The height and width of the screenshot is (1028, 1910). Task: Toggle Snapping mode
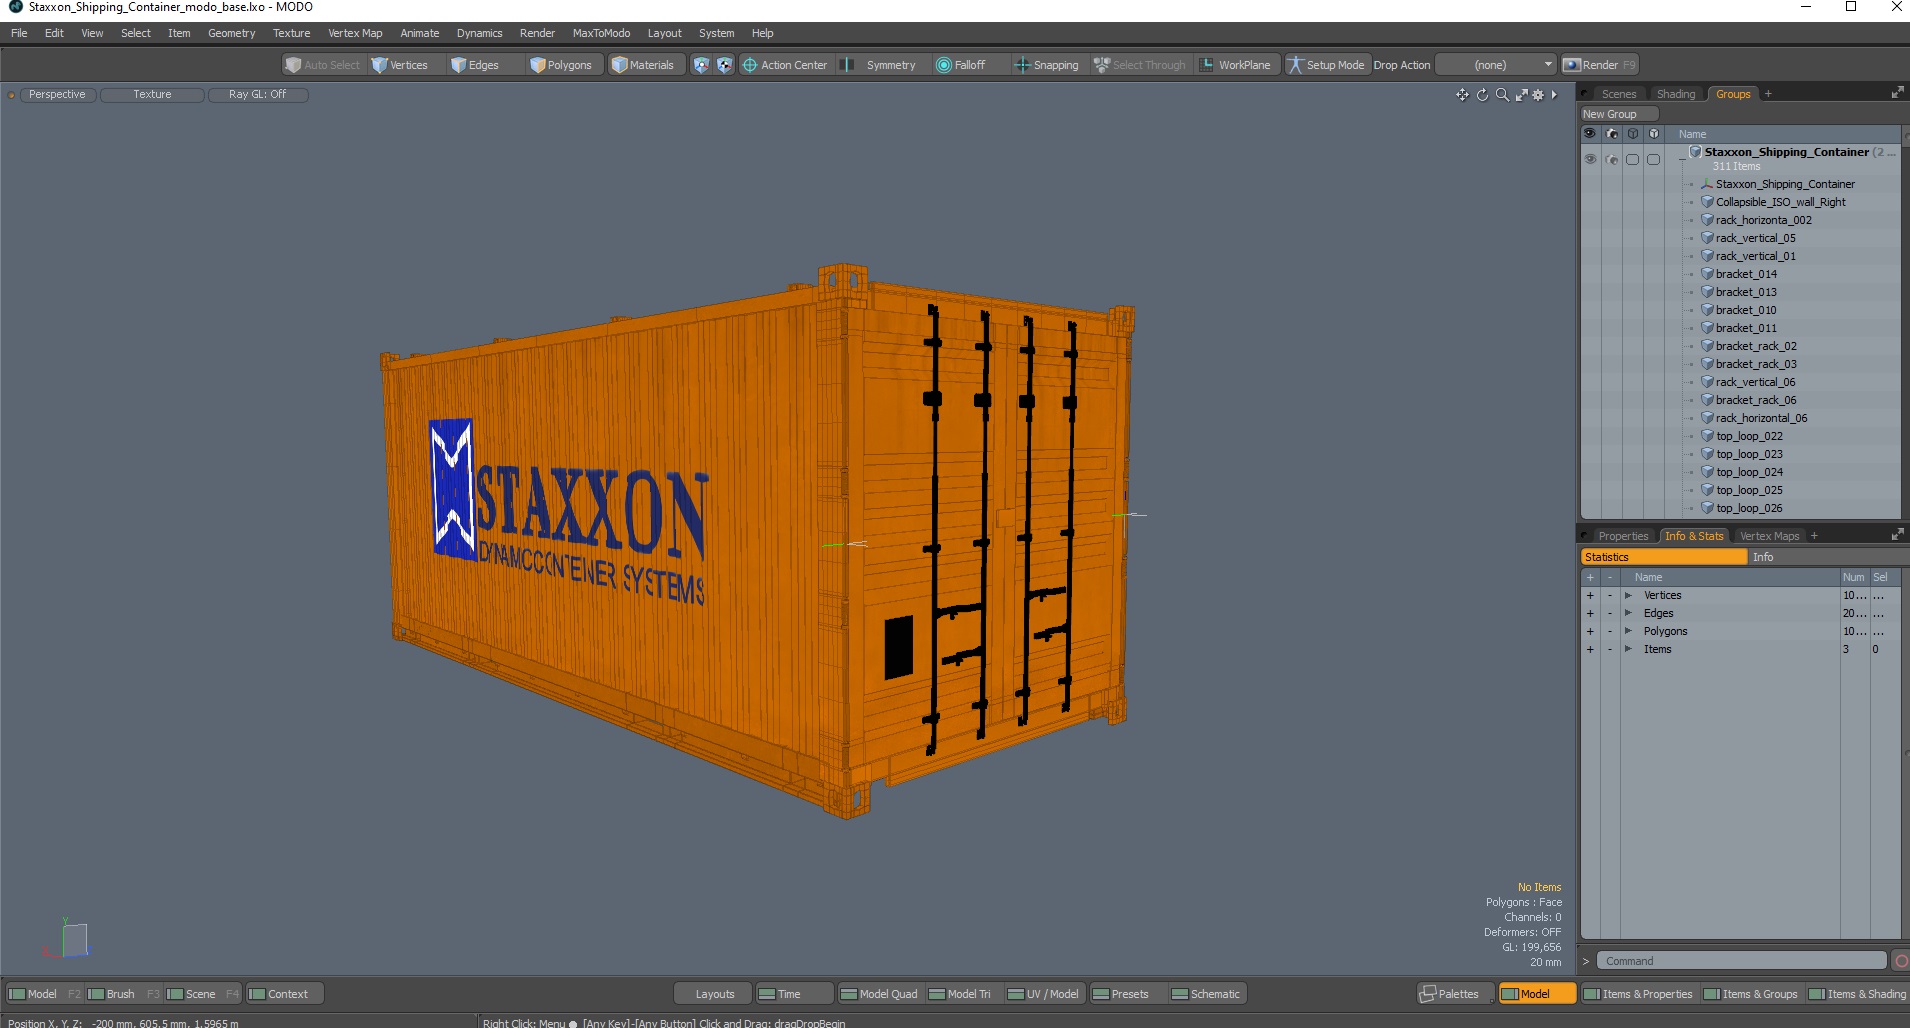[x=1047, y=65]
